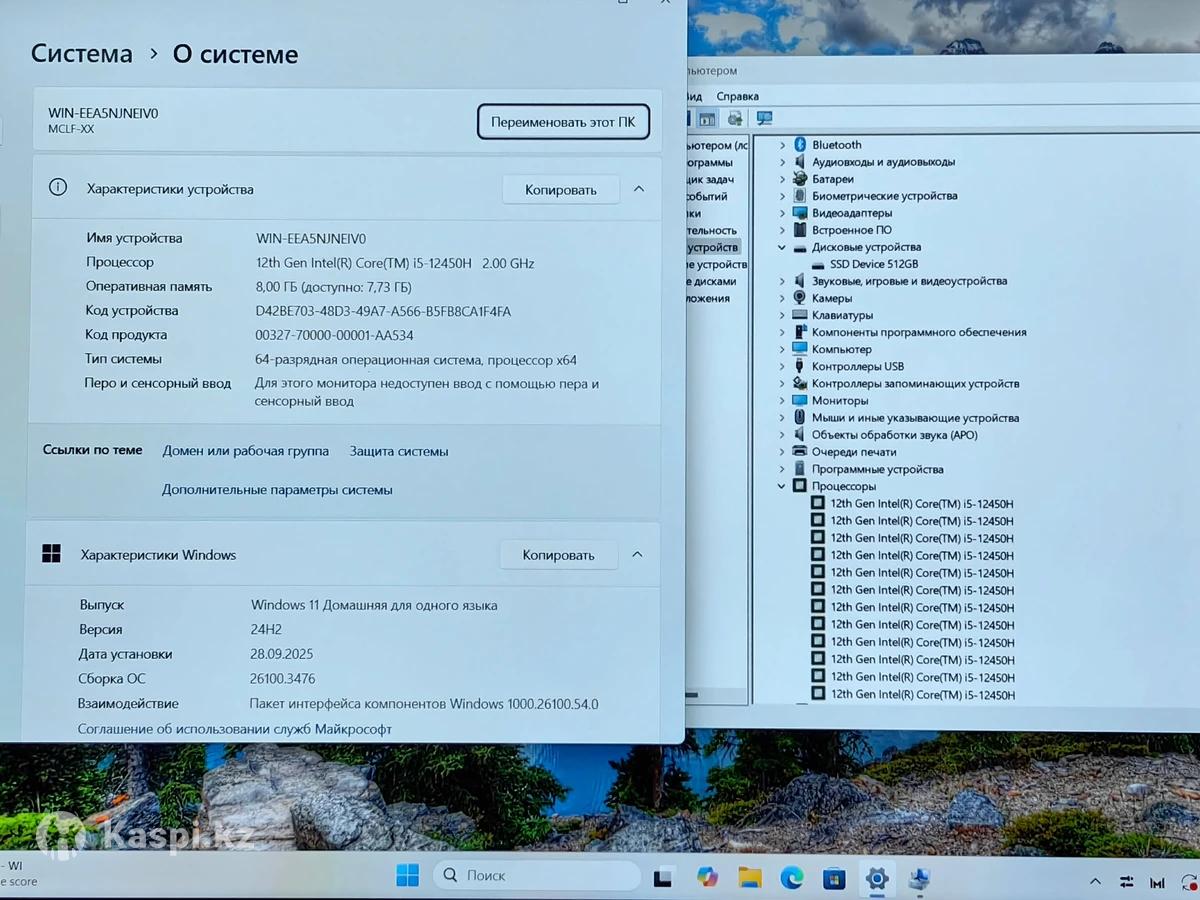Image resolution: width=1200 pixels, height=900 pixels.
Task: Show hidden system tray icons
Action: click(1095, 882)
